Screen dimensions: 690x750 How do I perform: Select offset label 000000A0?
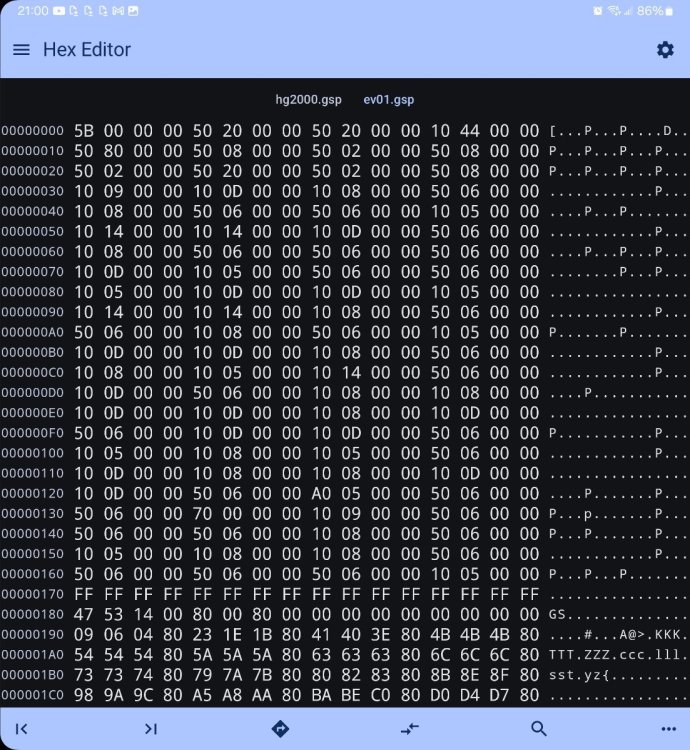pyautogui.click(x=33, y=332)
